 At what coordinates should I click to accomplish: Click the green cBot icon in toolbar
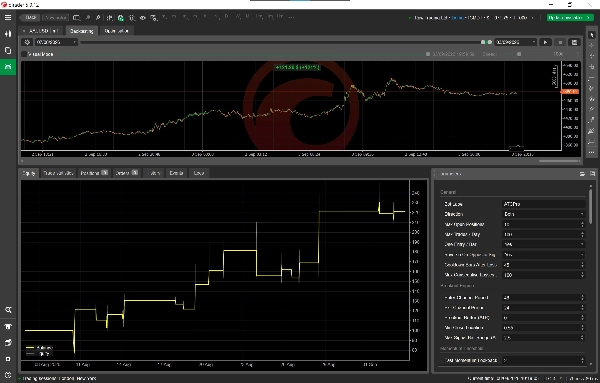121,18
